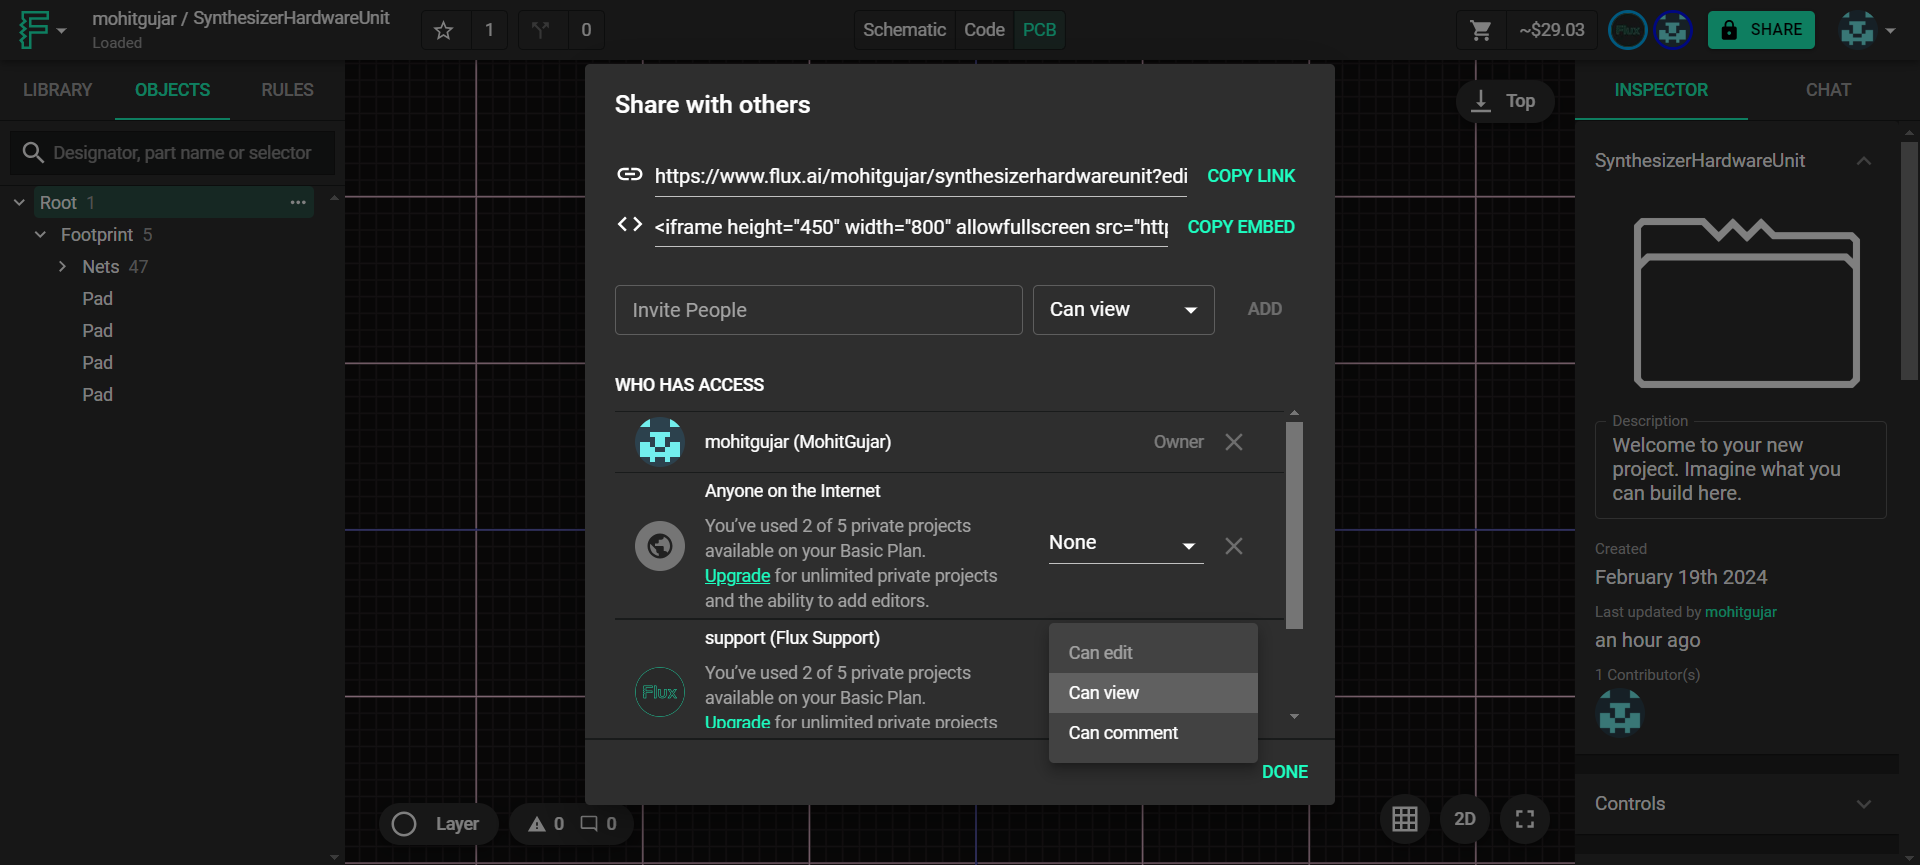Screen dimensions: 1920x865
Task: Select the INSPECTOR tab
Action: pos(1661,90)
